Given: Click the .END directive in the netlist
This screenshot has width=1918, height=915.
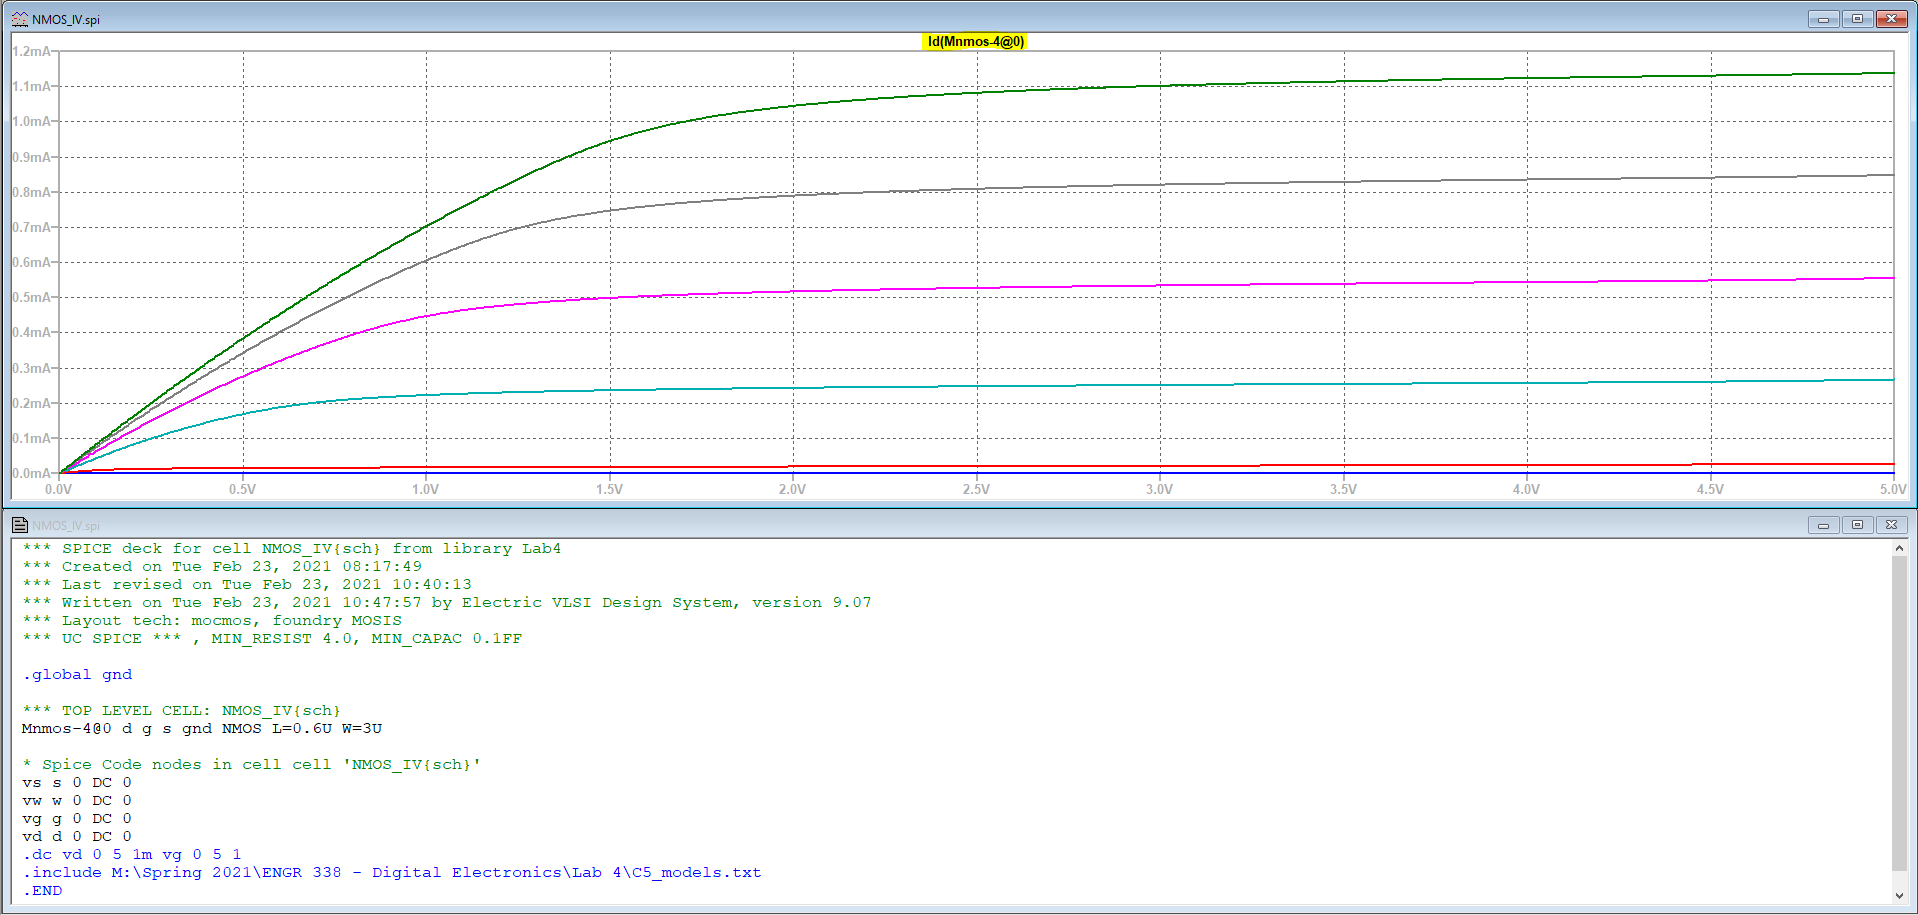Looking at the screenshot, I should coord(42,891).
